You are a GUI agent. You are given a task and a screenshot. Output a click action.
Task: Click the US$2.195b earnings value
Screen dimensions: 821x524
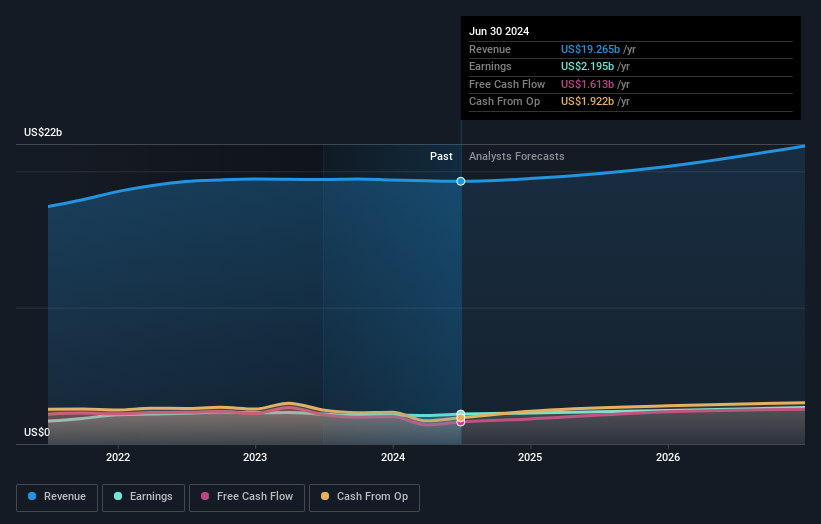click(587, 66)
